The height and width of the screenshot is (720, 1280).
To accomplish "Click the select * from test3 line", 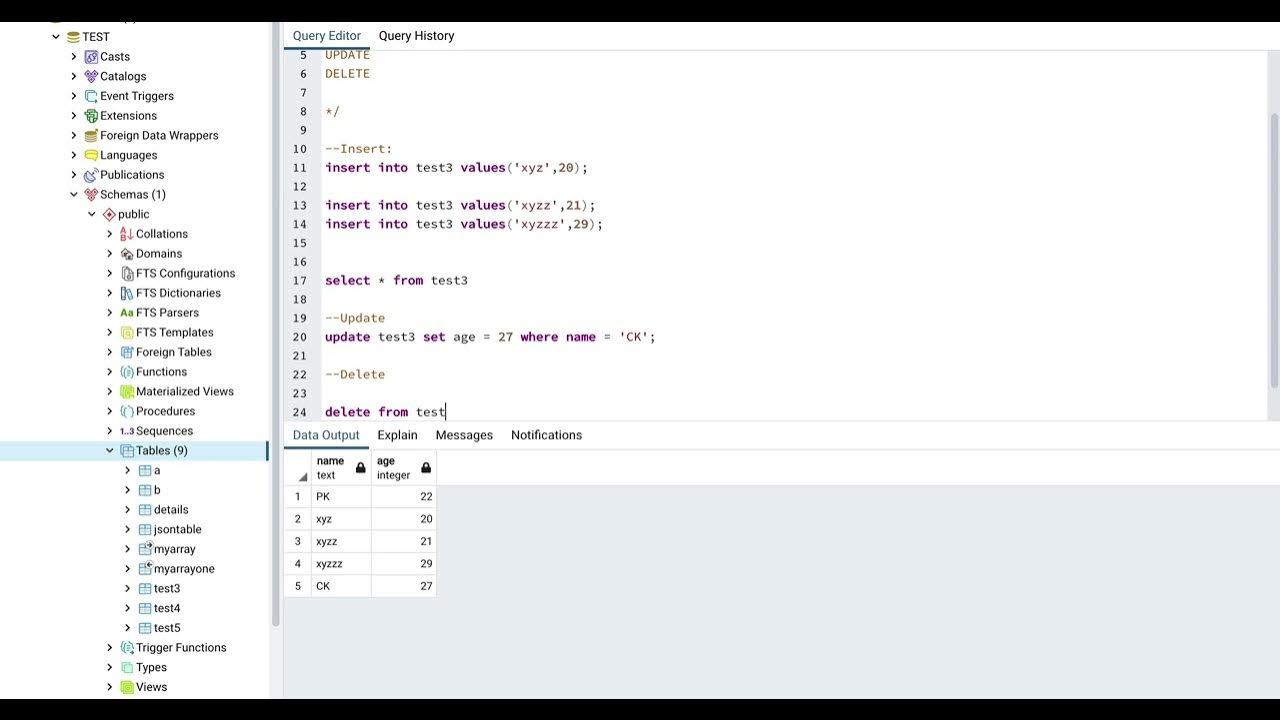I will pos(396,281).
